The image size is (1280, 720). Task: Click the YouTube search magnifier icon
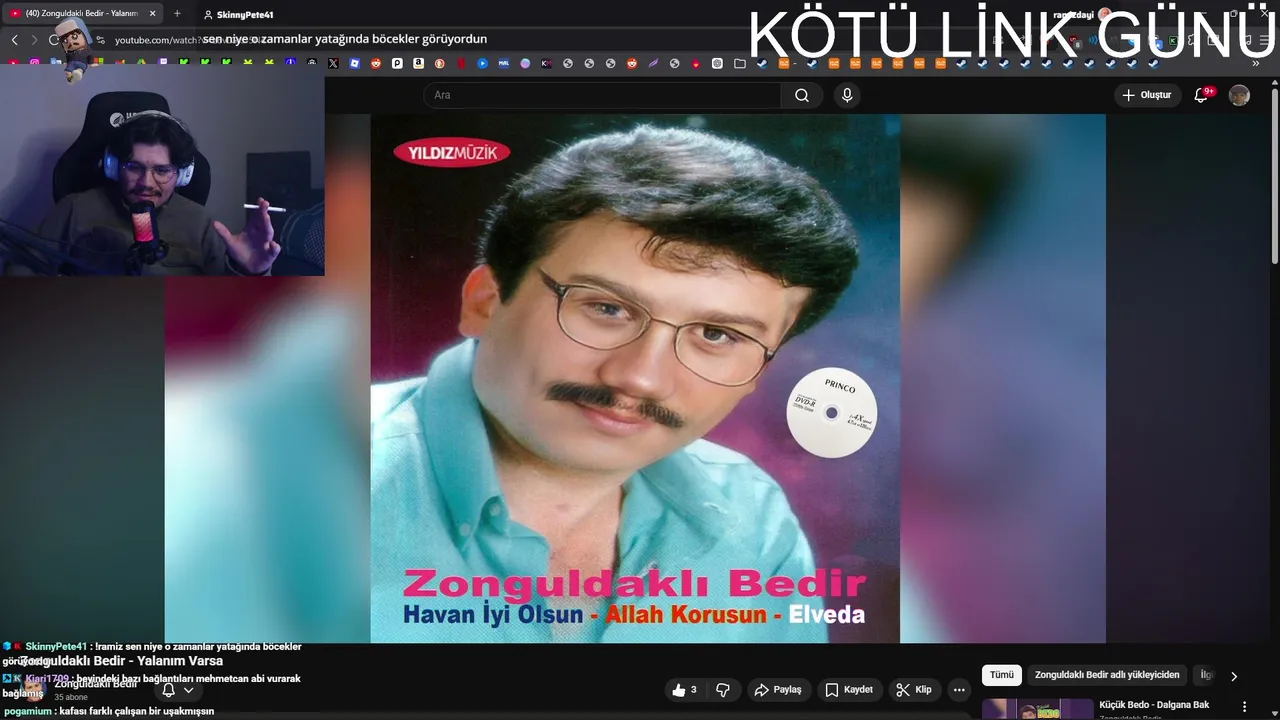802,95
